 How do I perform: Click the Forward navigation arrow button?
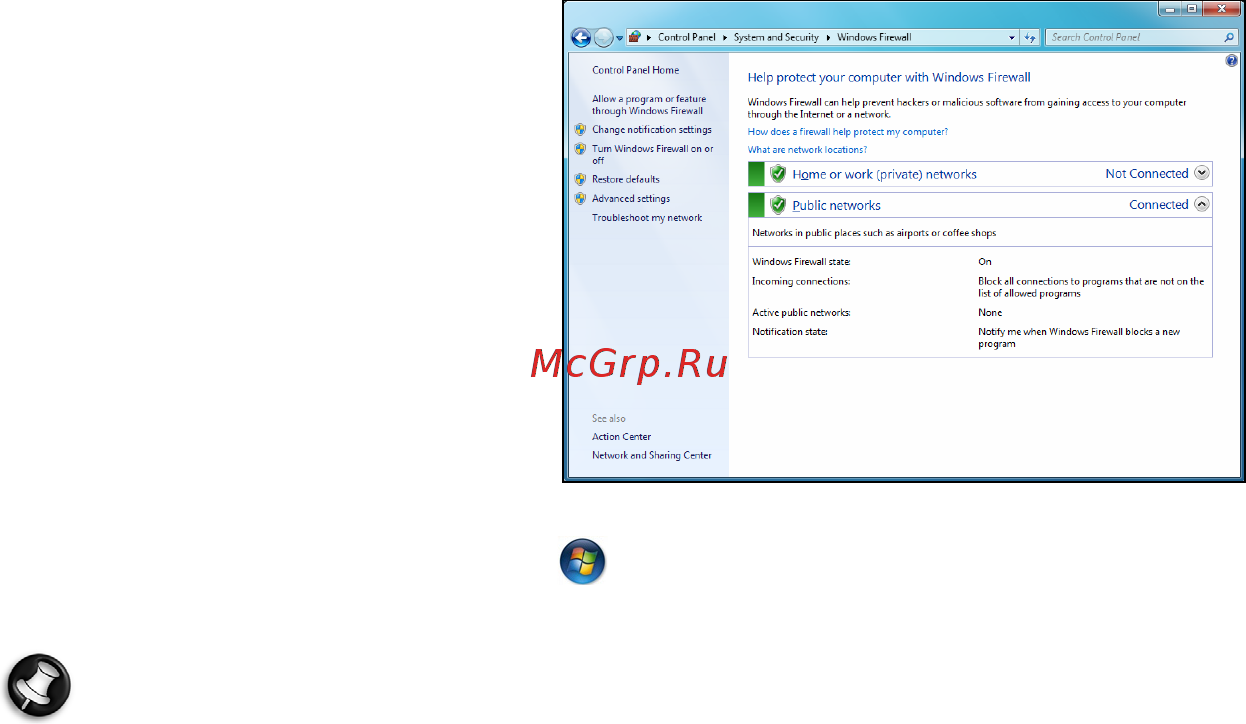click(603, 37)
